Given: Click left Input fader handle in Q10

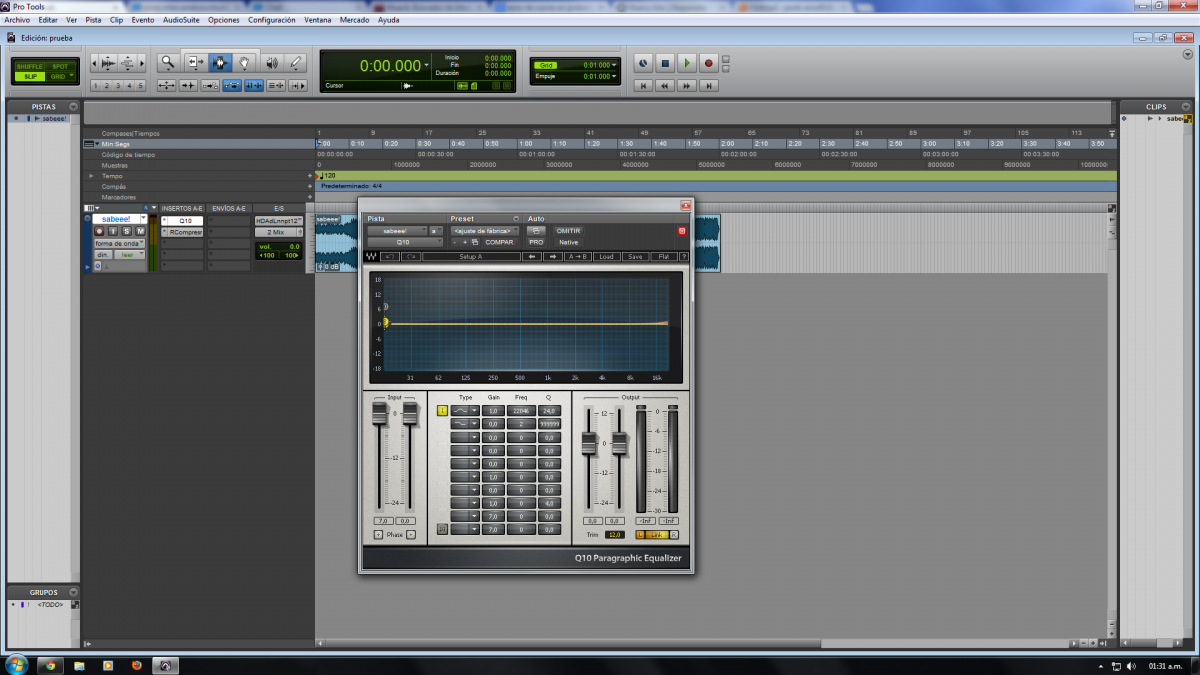Looking at the screenshot, I should 380,415.
